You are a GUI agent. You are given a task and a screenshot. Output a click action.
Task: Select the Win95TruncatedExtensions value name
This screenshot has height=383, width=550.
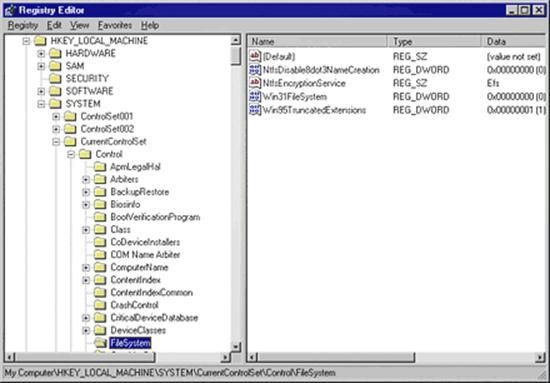pyautogui.click(x=314, y=110)
